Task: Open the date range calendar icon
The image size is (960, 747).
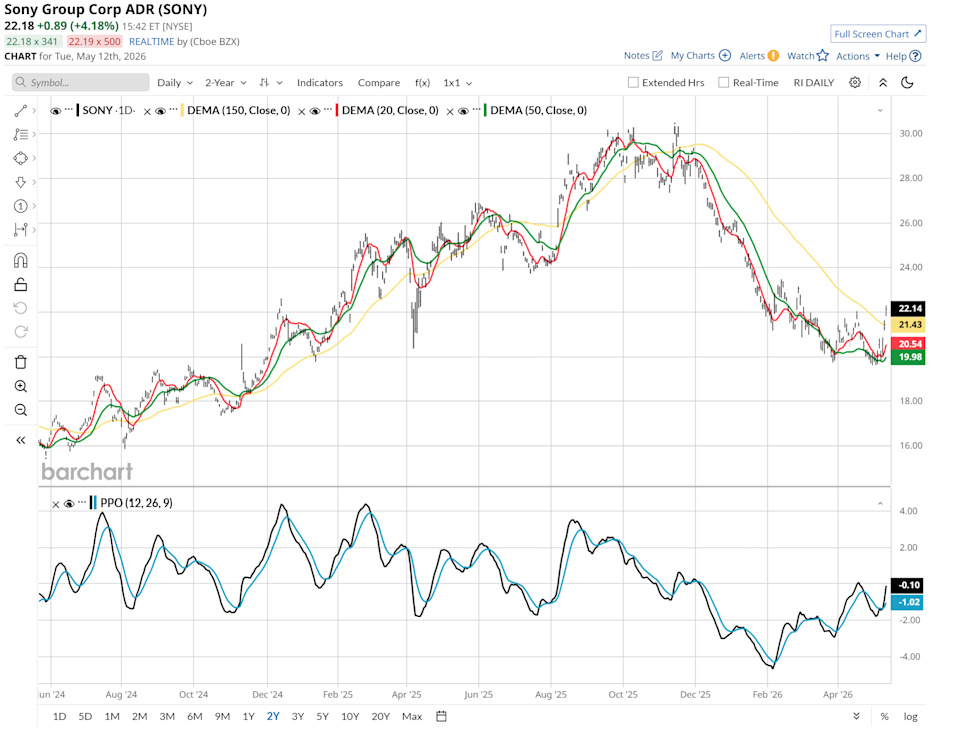Action: point(441,716)
